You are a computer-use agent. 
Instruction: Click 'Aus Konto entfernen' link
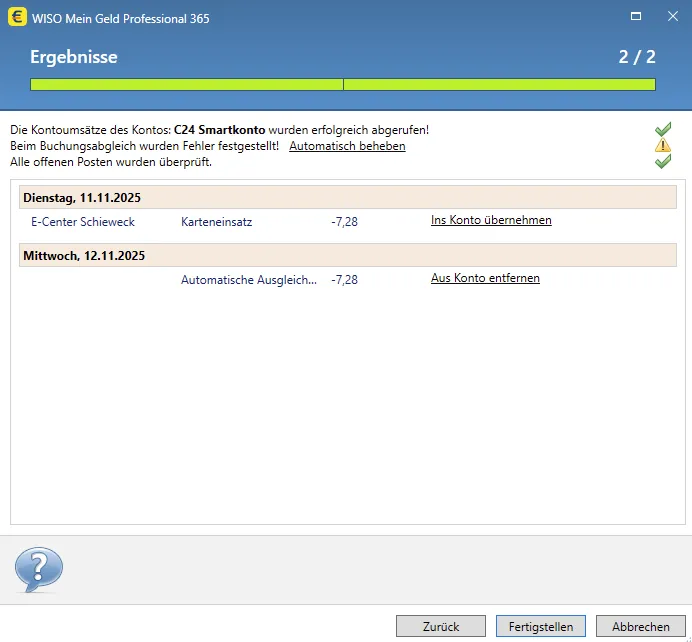point(485,278)
